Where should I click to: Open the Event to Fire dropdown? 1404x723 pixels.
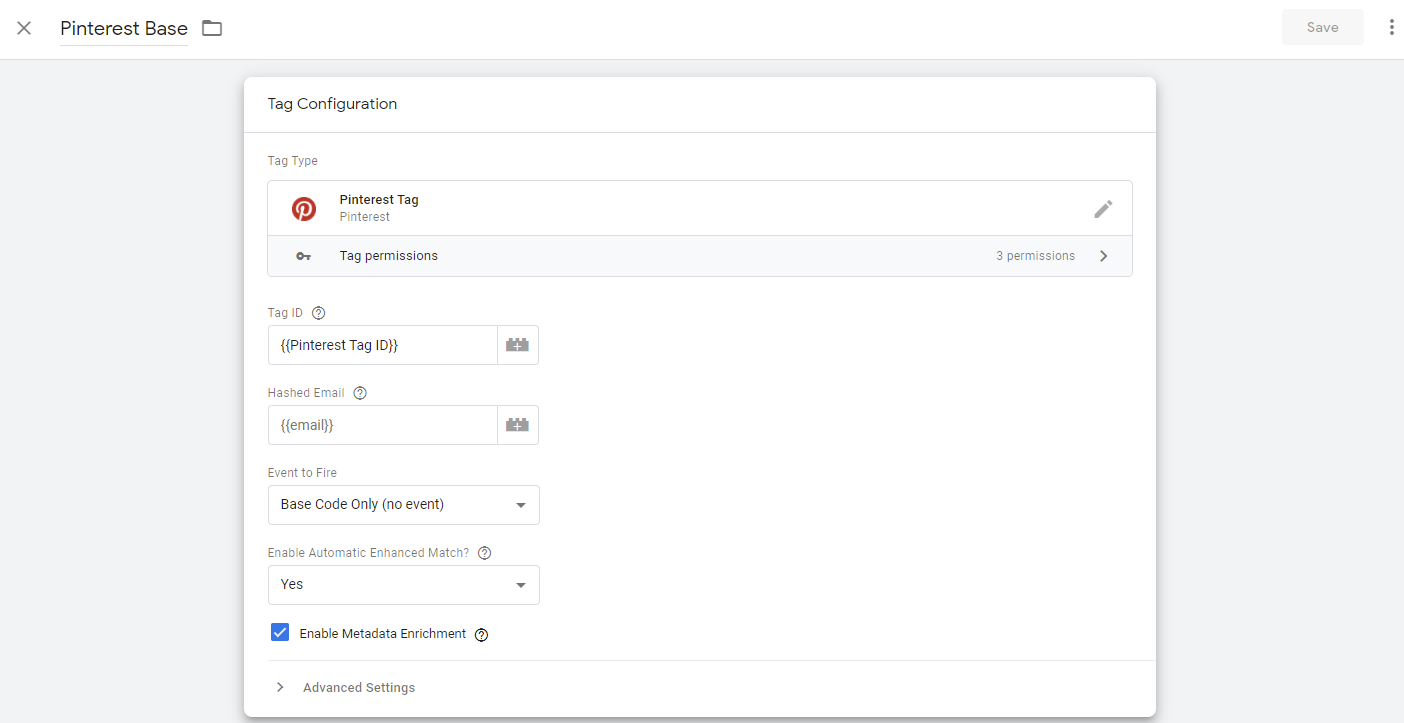[403, 505]
